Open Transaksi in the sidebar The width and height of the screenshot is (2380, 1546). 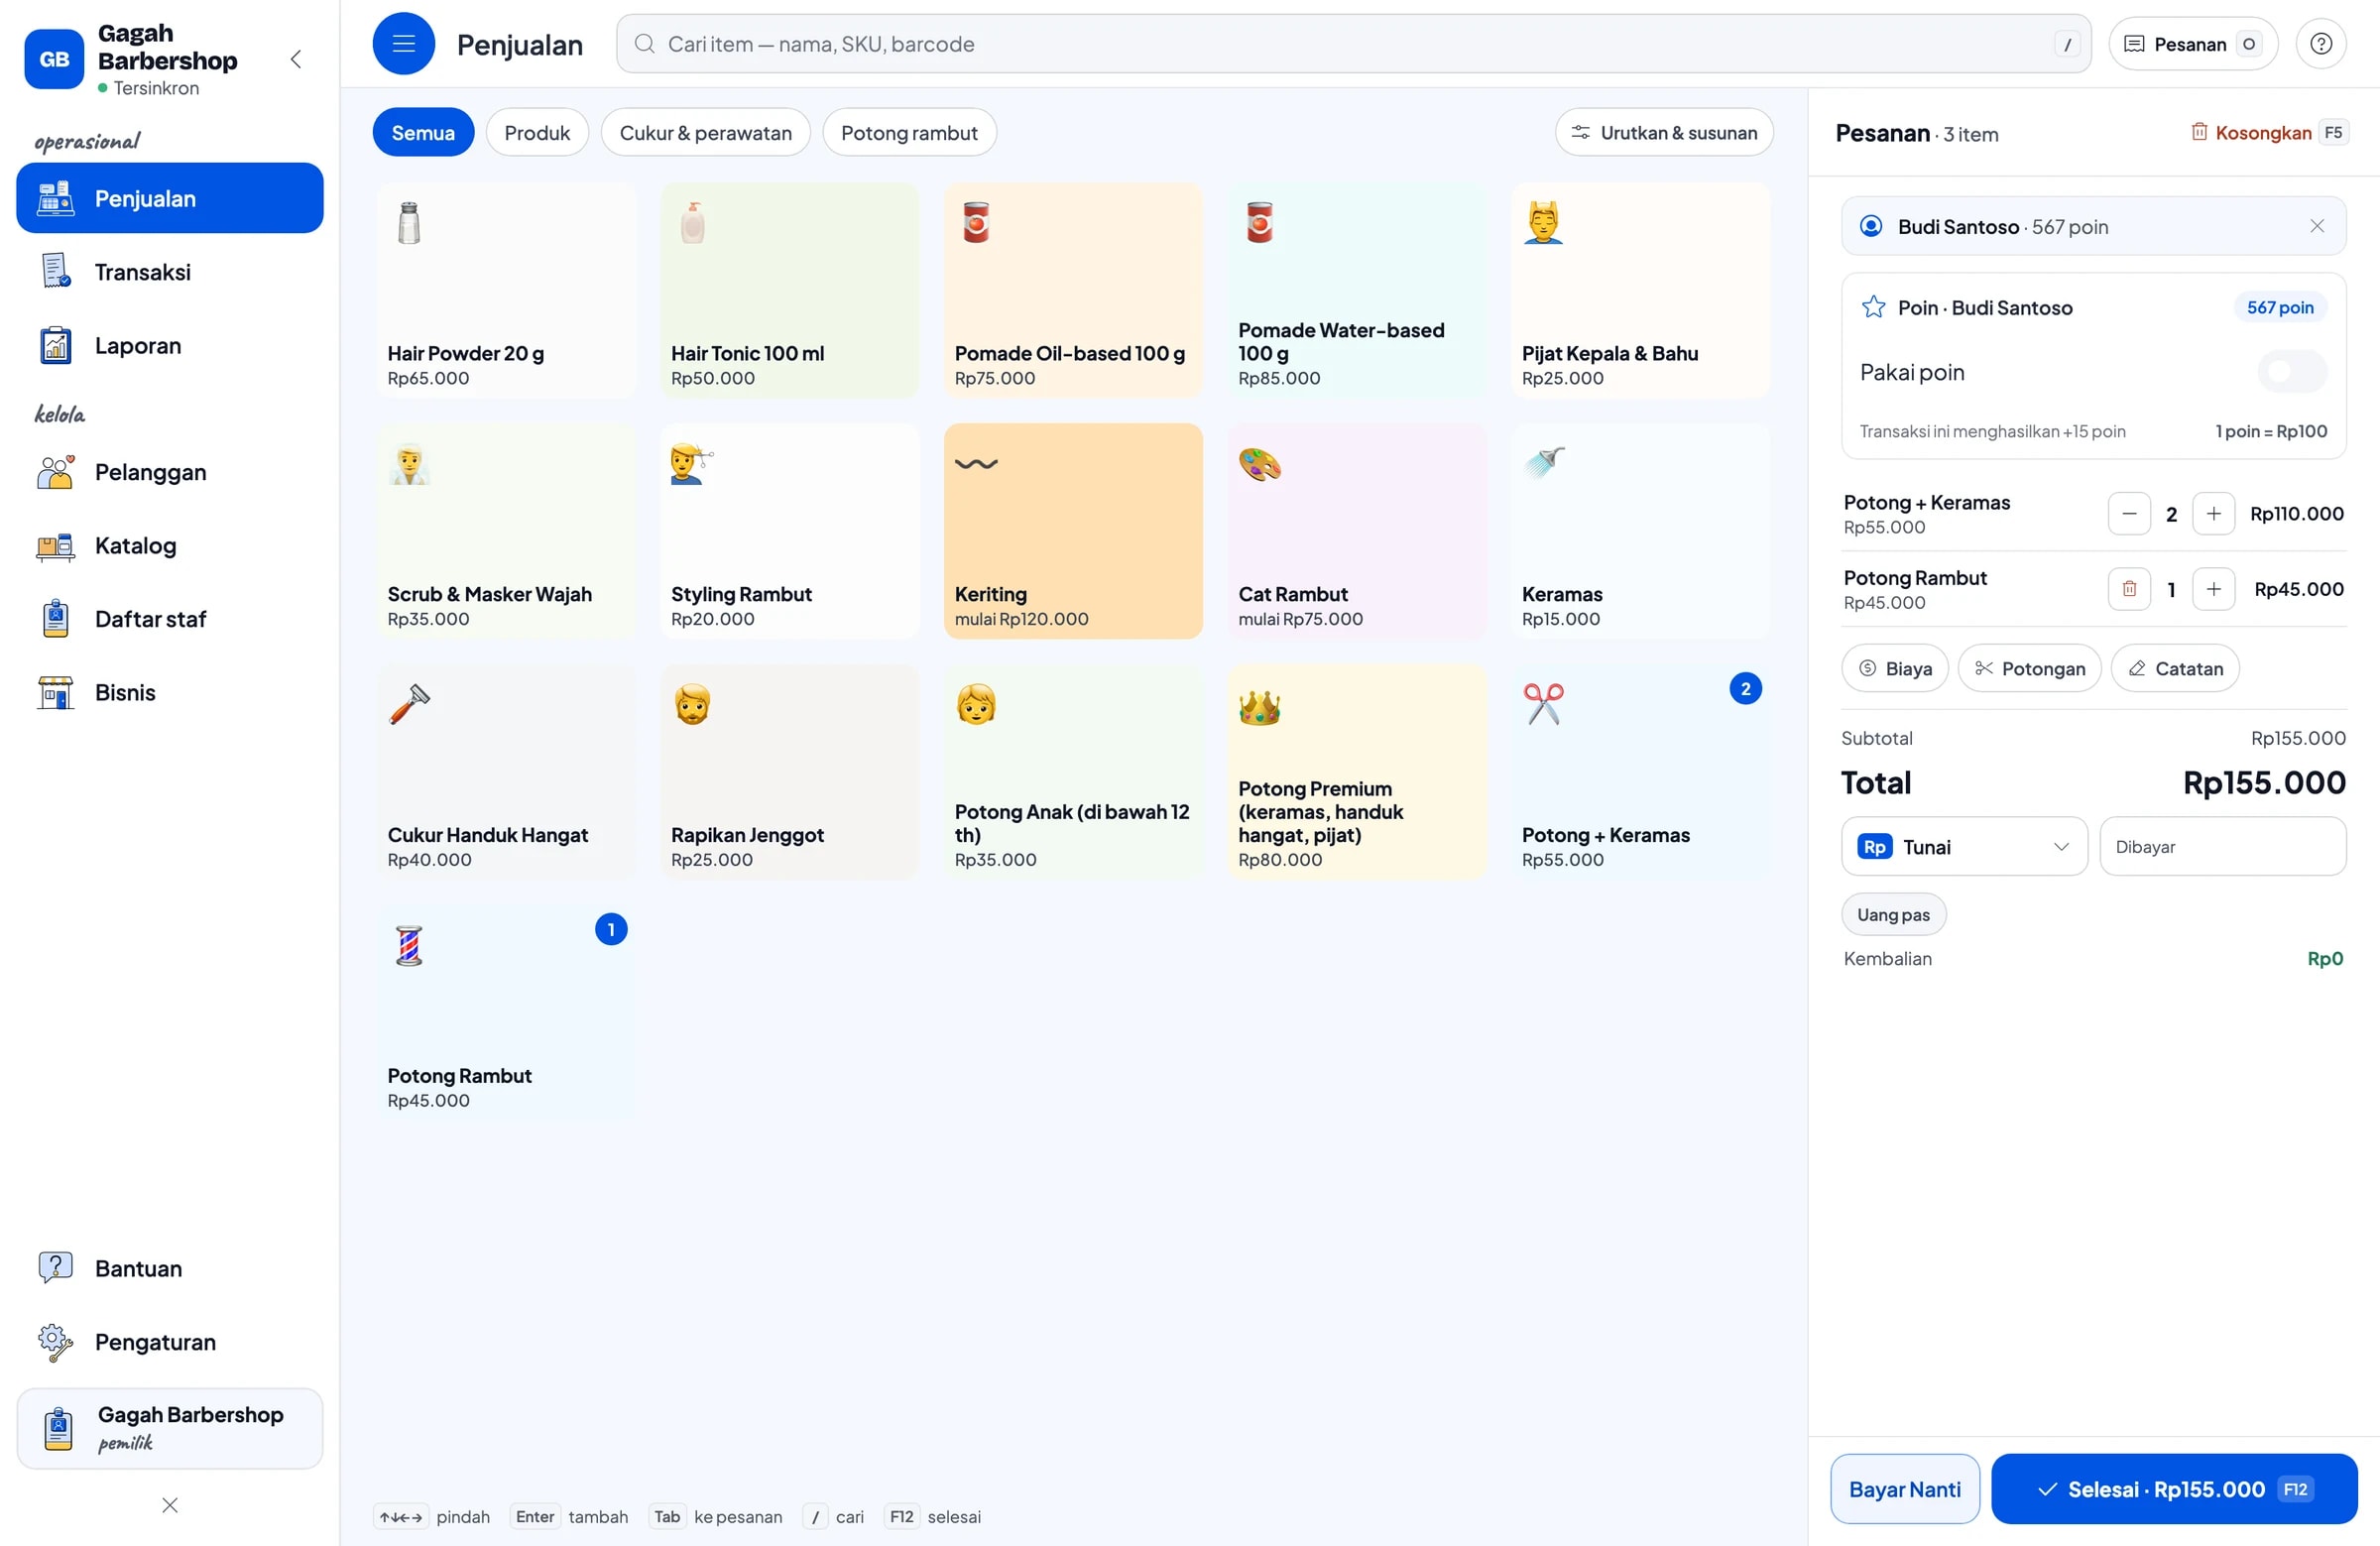click(x=170, y=271)
